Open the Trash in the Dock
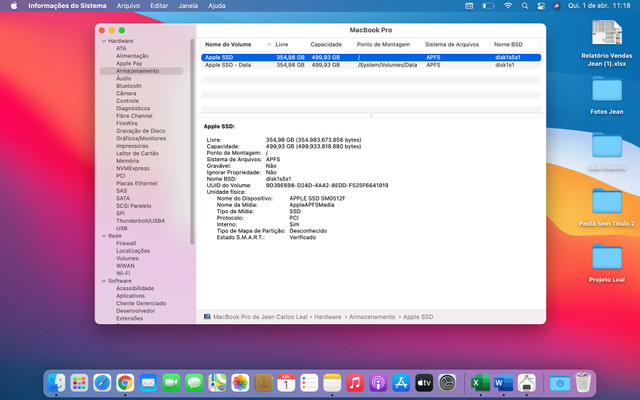 coord(583,383)
